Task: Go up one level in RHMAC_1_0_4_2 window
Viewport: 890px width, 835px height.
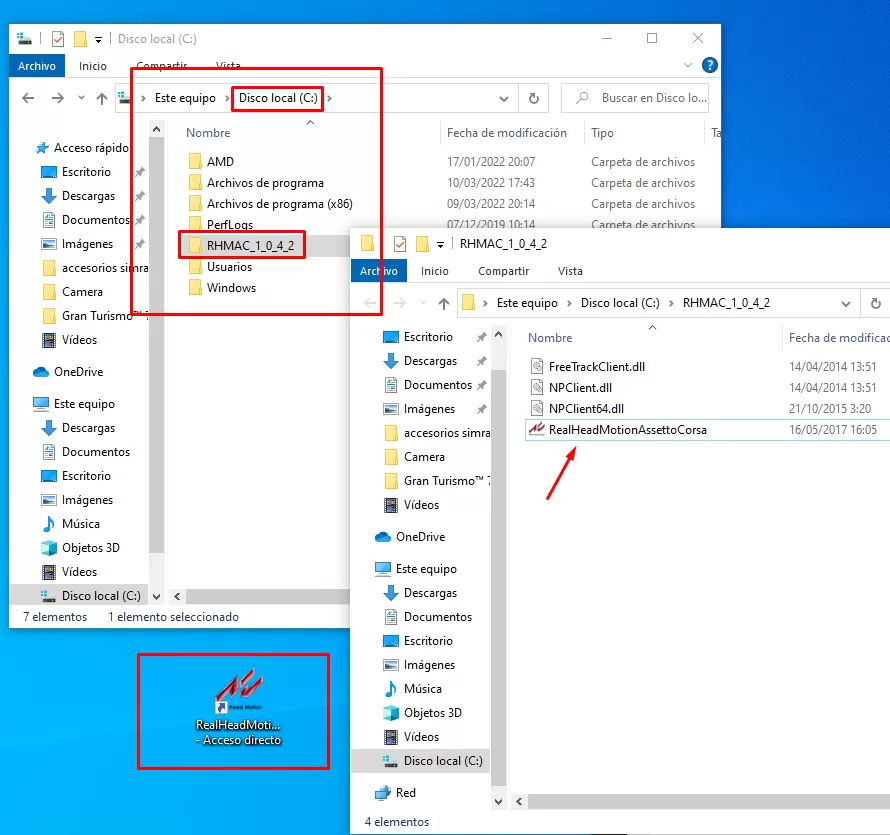Action: [x=444, y=303]
